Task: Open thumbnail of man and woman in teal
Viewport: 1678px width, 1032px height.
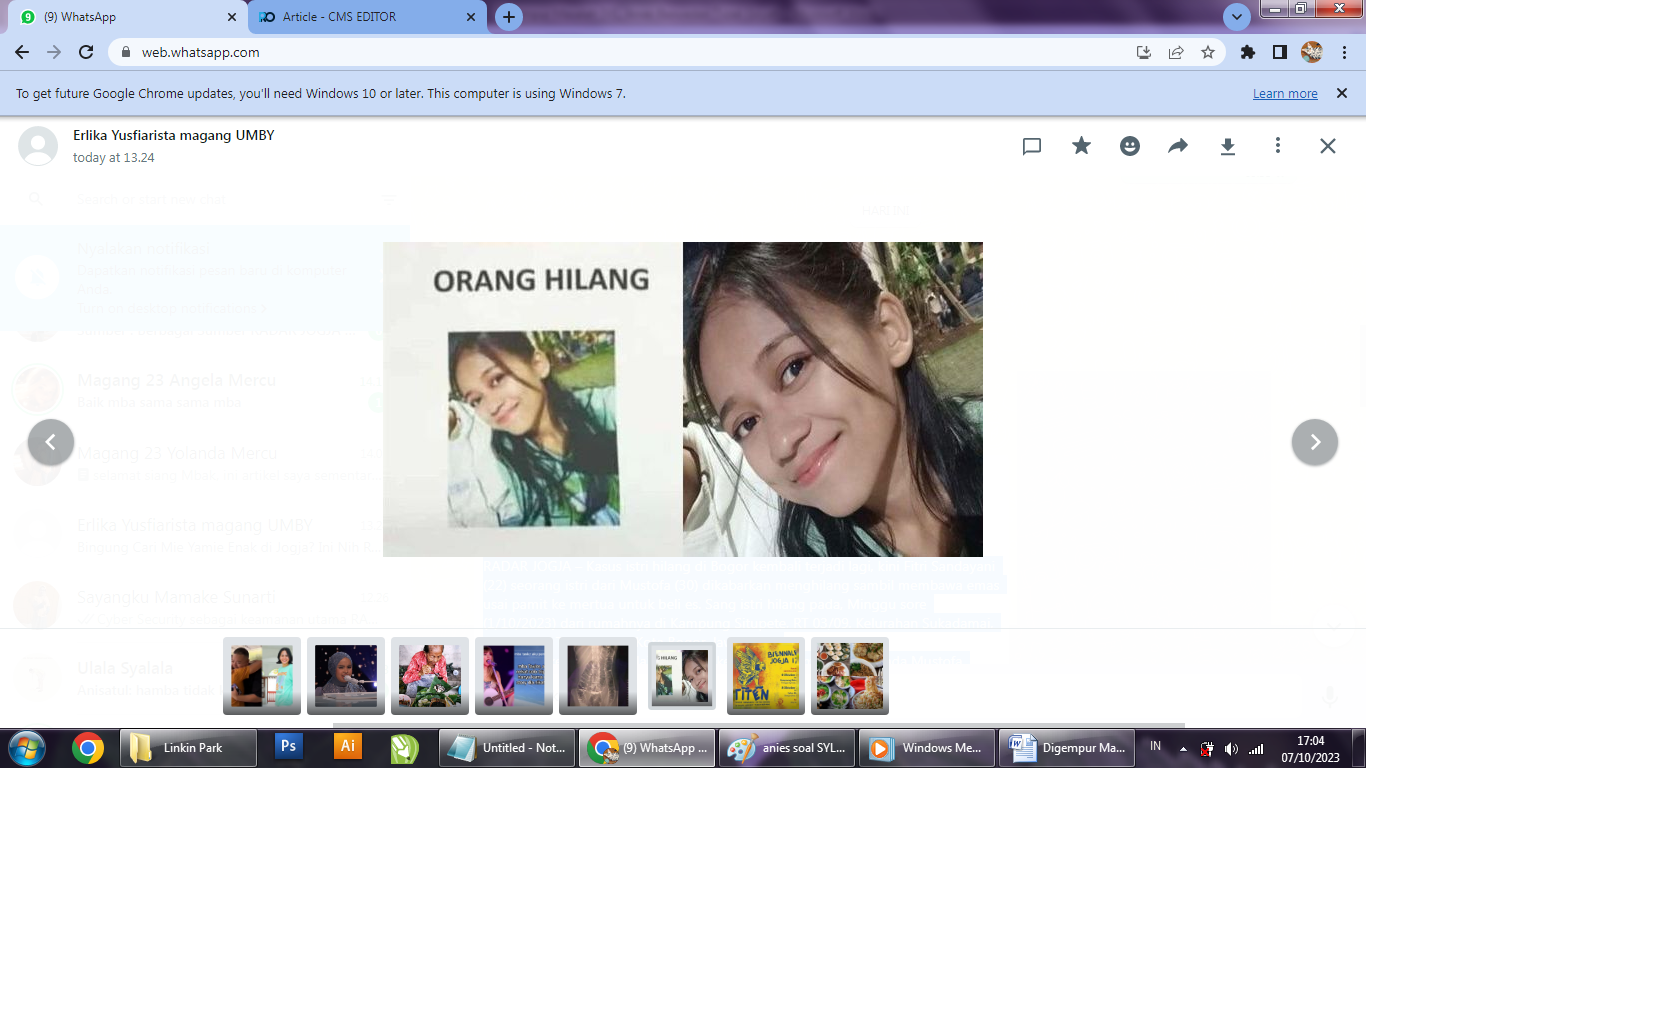Action: pyautogui.click(x=262, y=676)
